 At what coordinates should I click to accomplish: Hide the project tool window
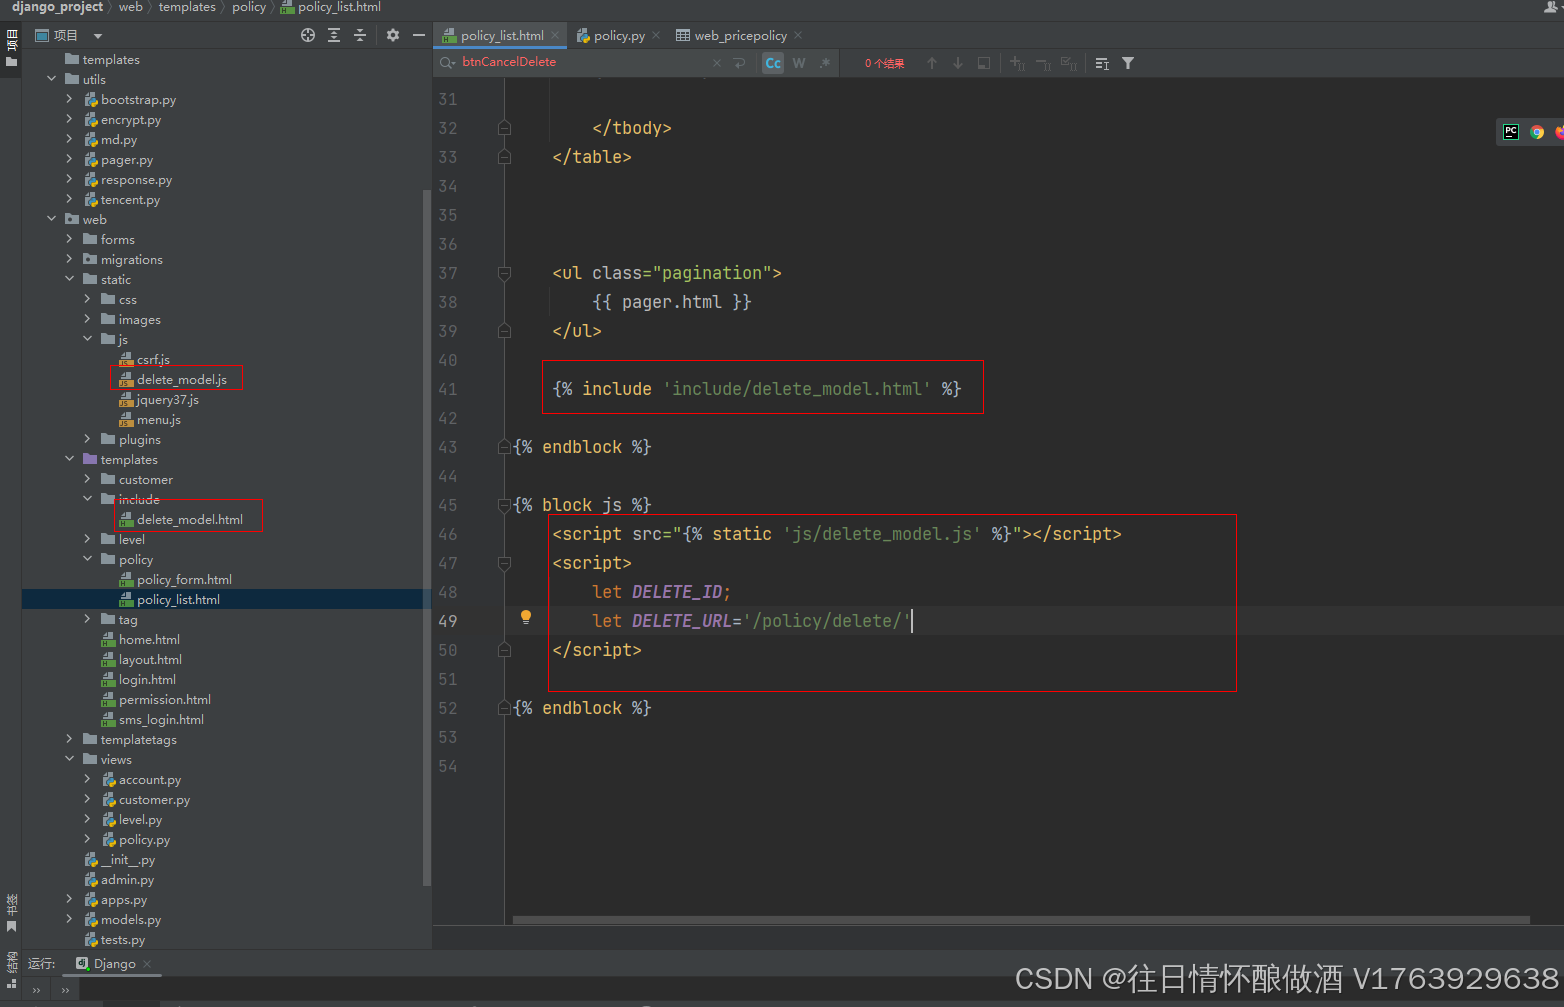point(419,35)
